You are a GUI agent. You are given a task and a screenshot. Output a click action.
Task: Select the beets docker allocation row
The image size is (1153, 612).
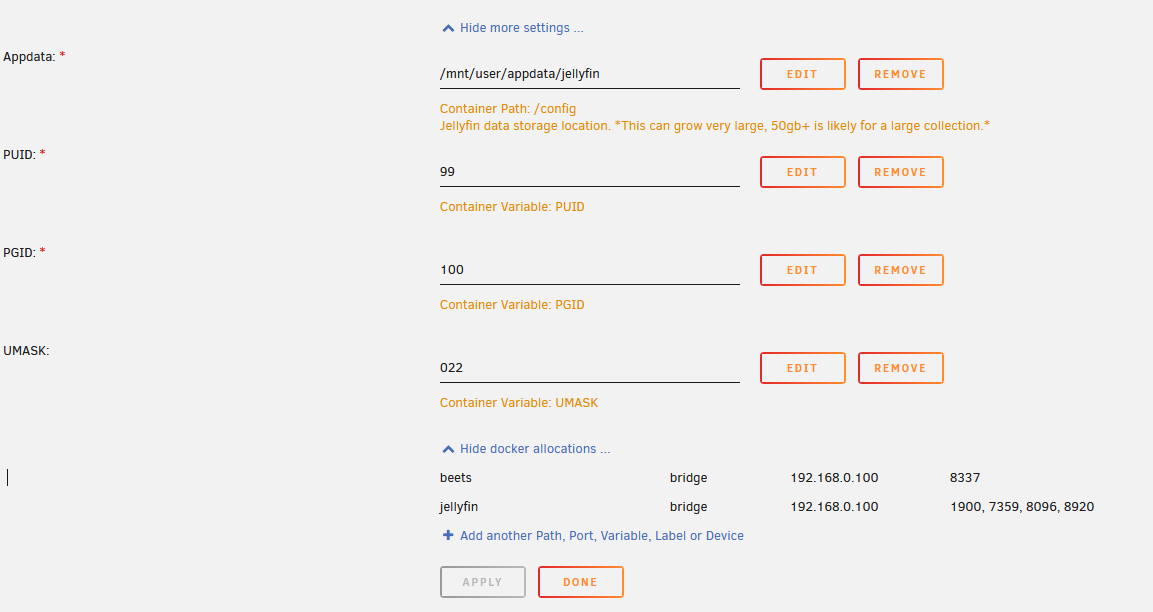(456, 478)
